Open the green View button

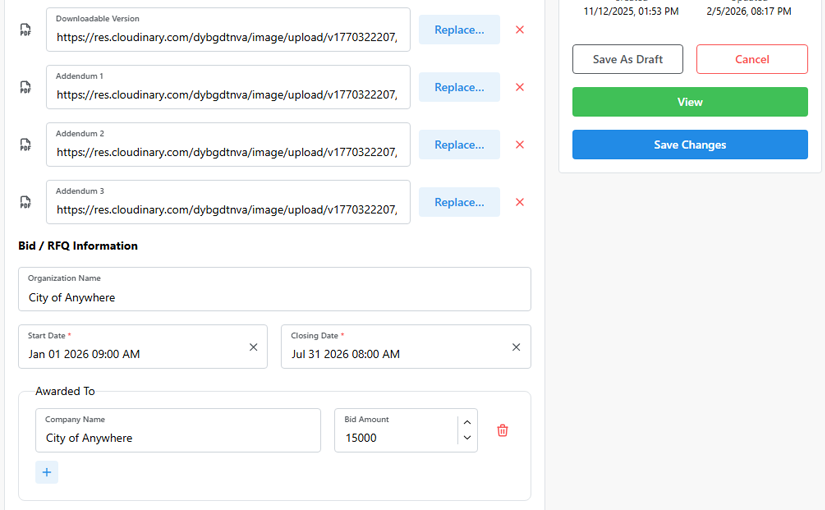(x=690, y=102)
